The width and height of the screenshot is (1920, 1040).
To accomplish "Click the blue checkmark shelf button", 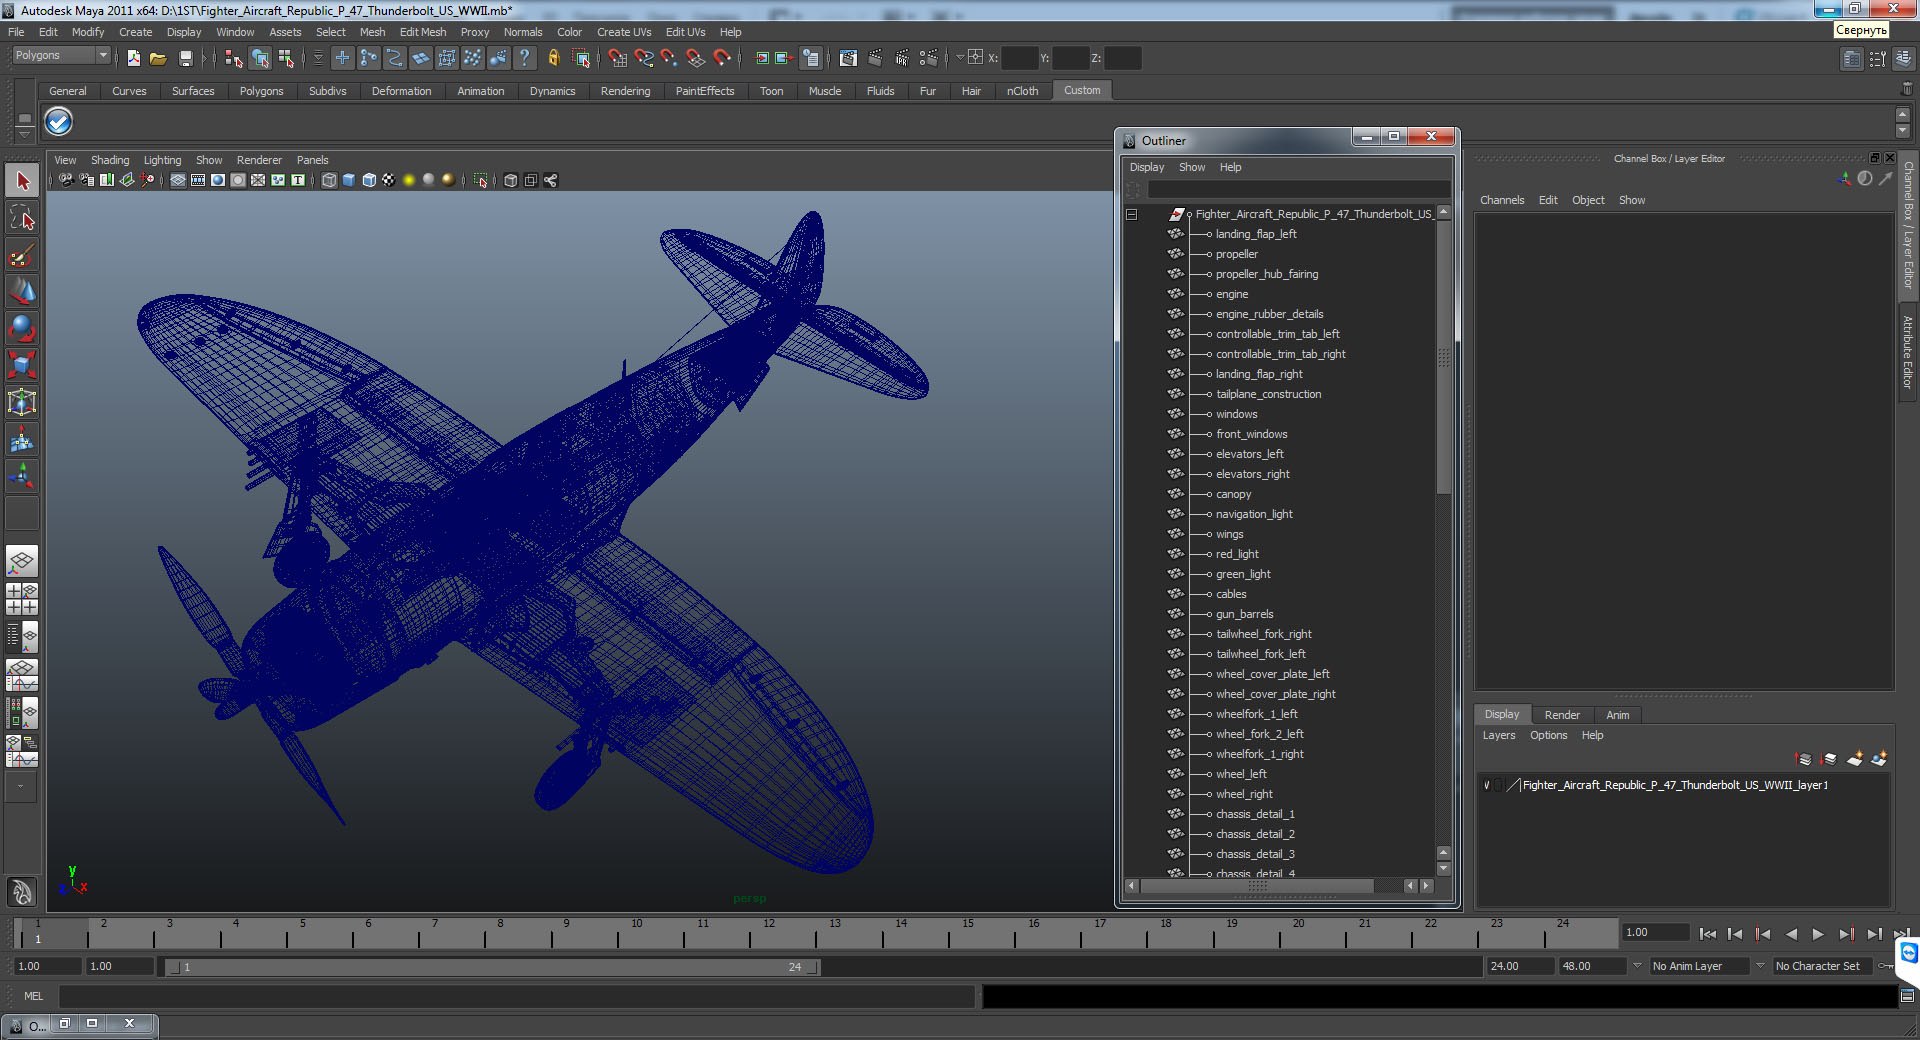I will click(59, 122).
